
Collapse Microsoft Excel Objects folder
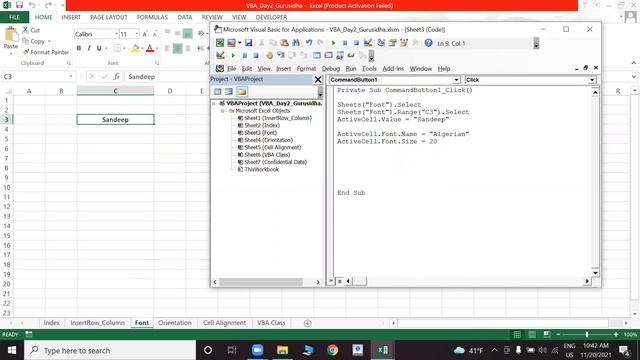[x=223, y=111]
